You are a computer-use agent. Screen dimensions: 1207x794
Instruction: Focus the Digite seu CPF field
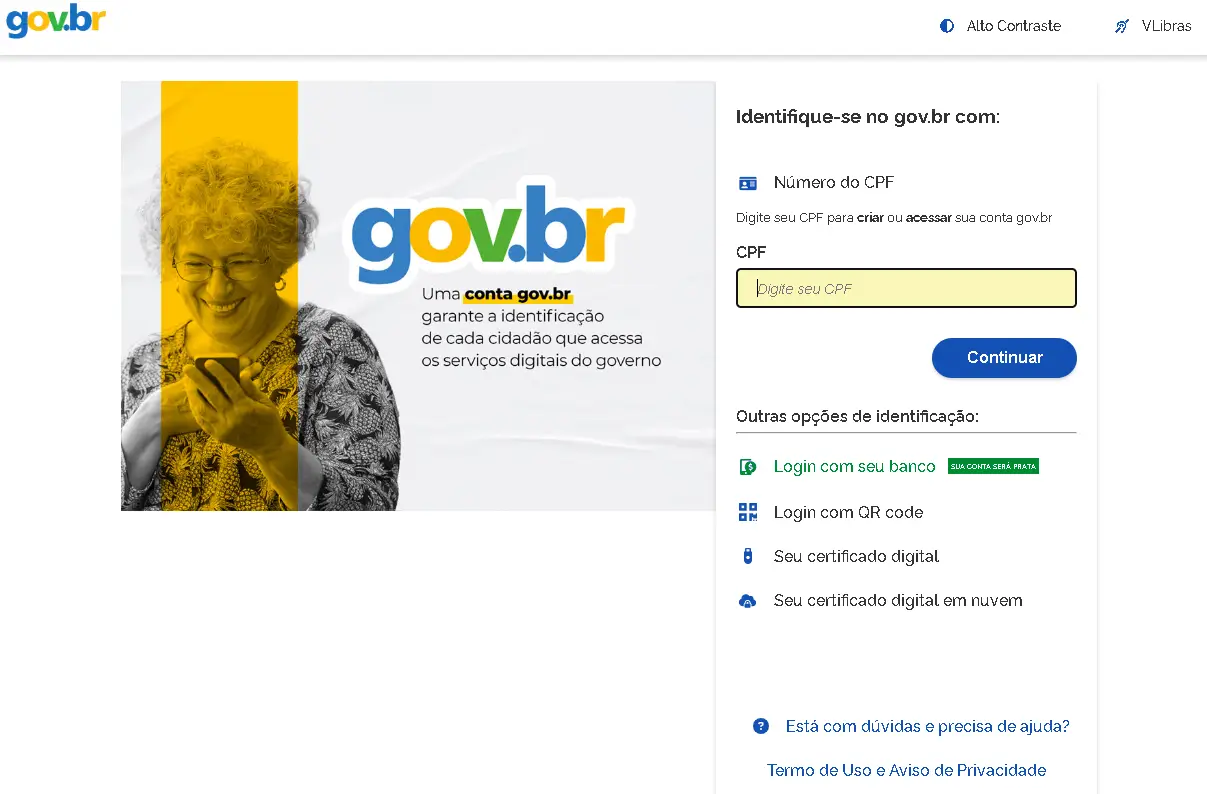tap(906, 288)
